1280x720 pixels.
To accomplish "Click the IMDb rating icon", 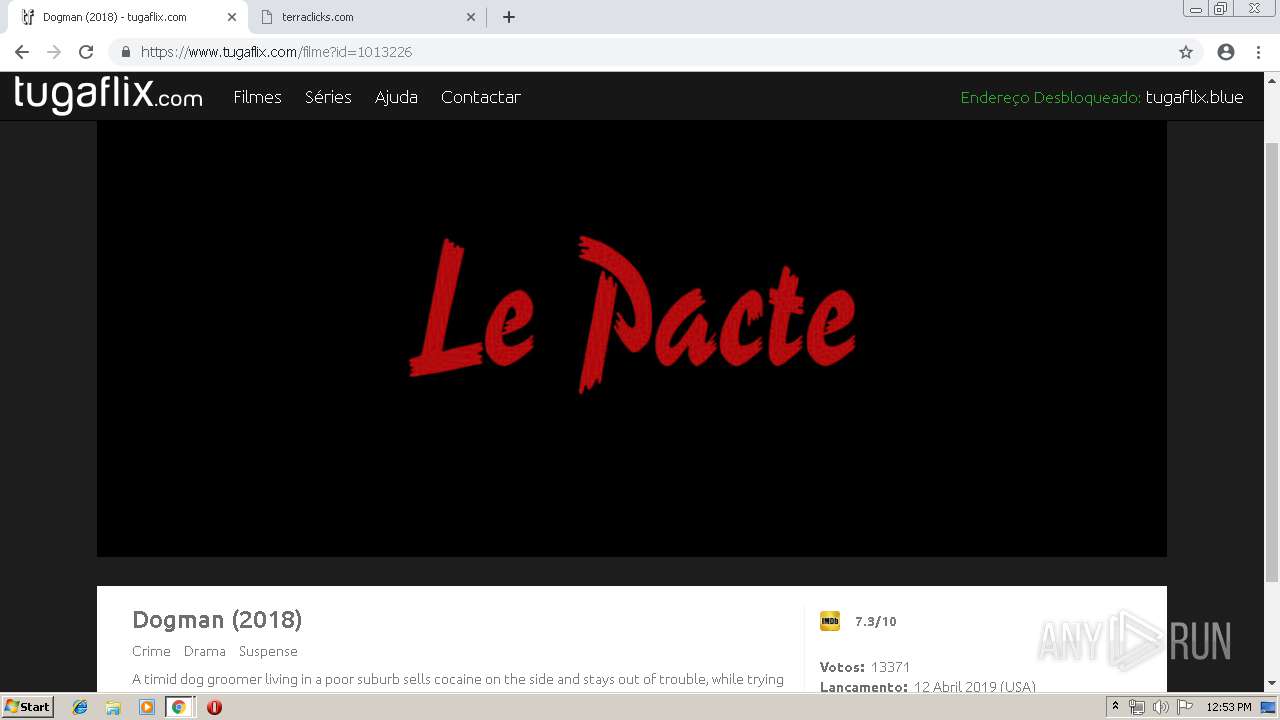I will pos(830,621).
